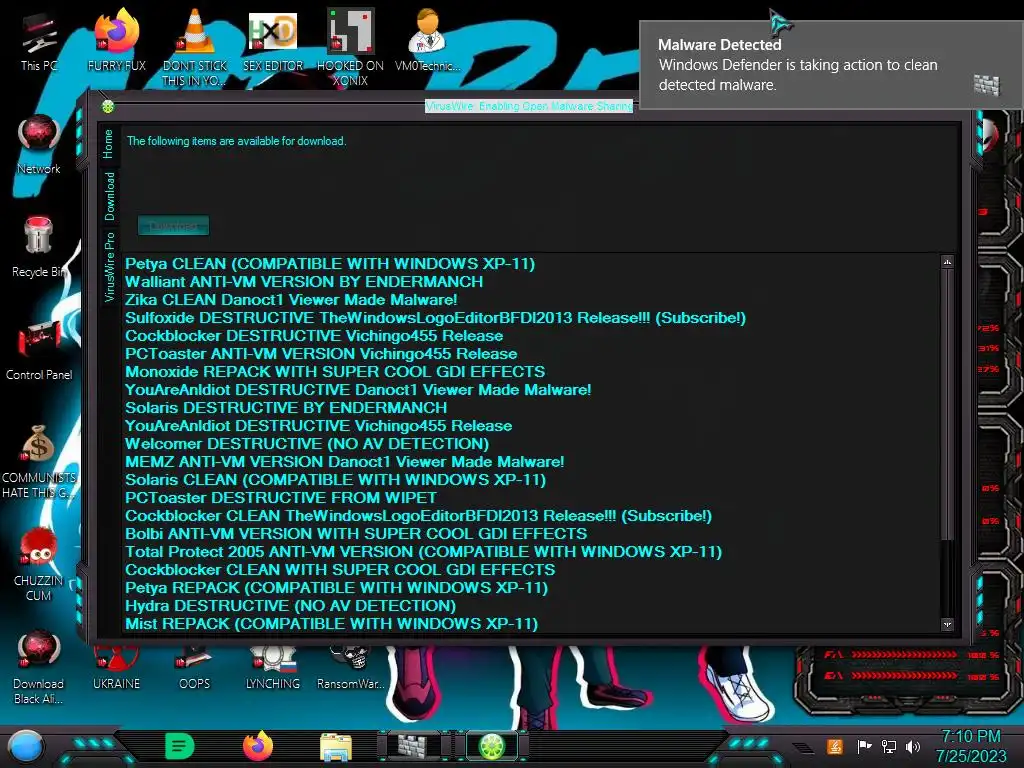Click the greyed-out Download button
This screenshot has height=768, width=1024.
(x=174, y=226)
